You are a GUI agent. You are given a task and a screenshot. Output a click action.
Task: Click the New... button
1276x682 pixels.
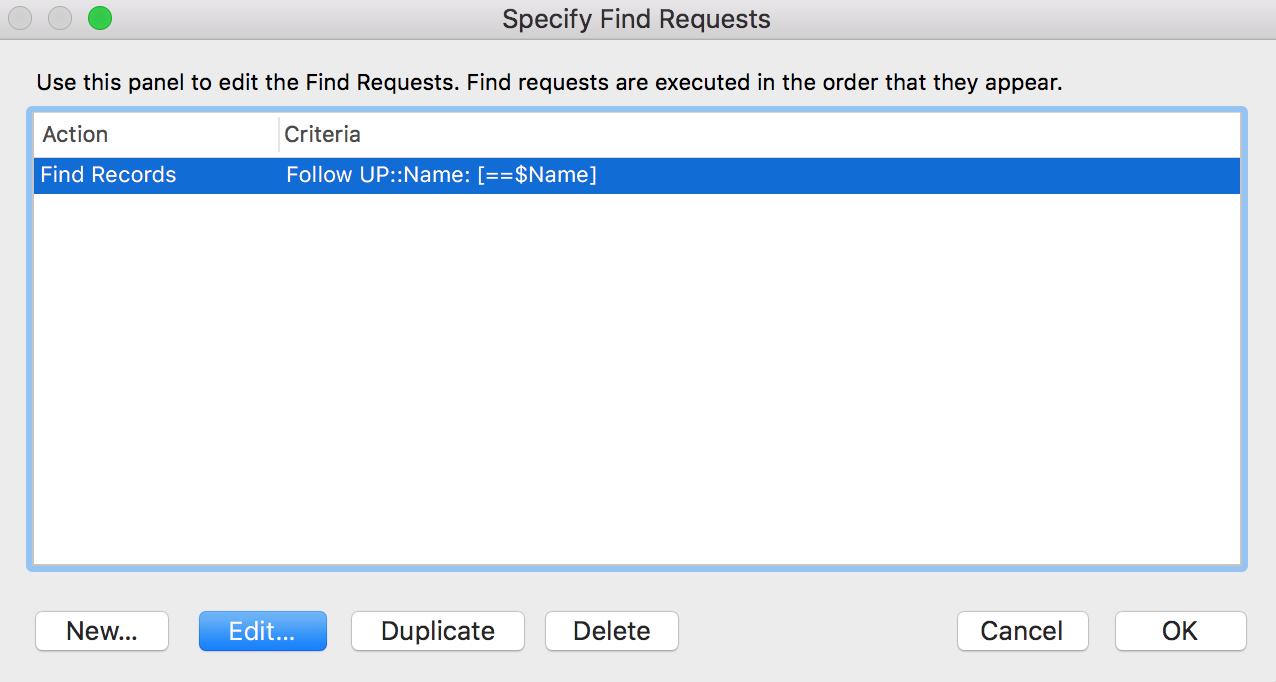[x=102, y=631]
